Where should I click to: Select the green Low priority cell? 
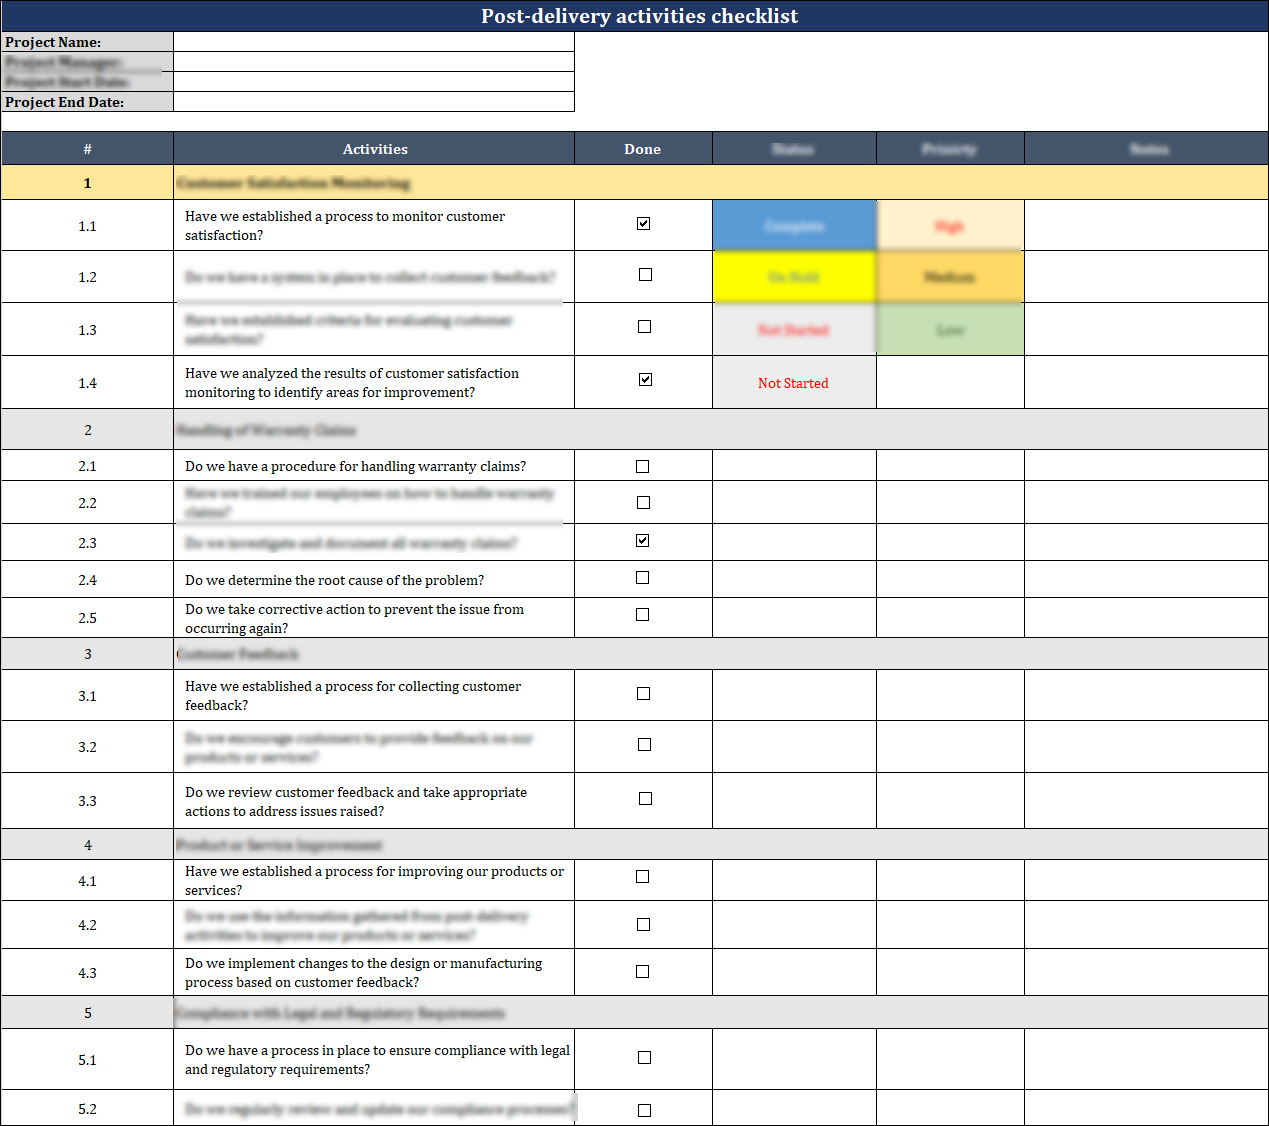click(949, 329)
